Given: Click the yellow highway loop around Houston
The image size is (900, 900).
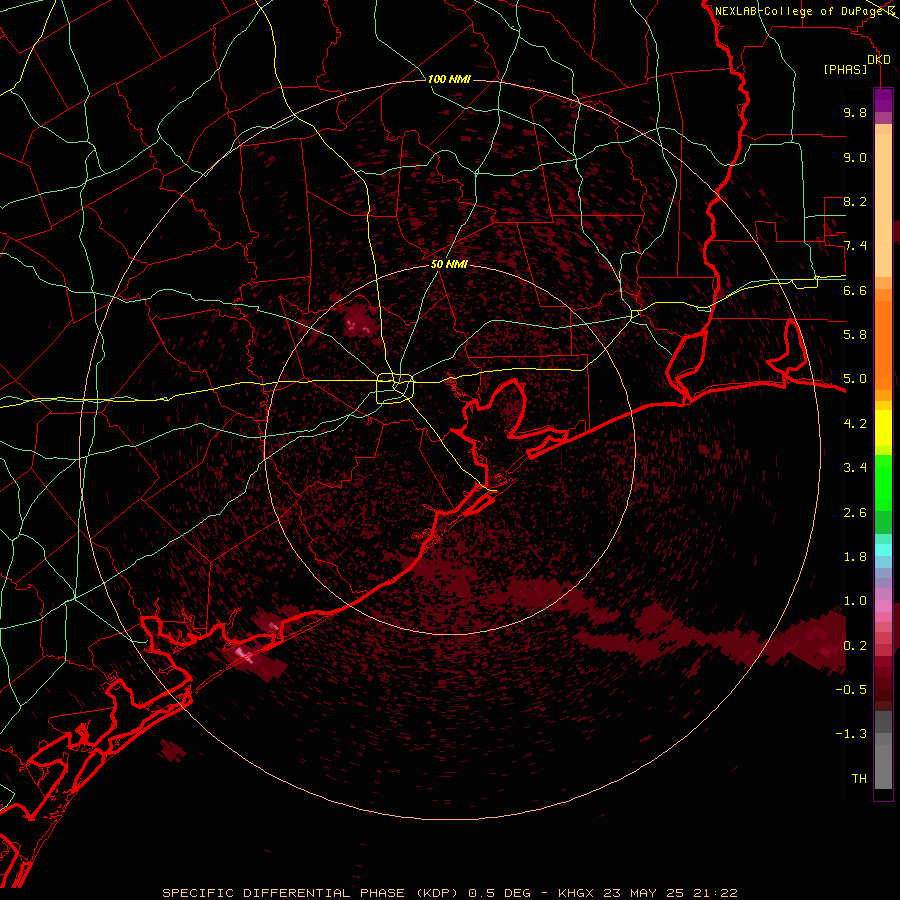Looking at the screenshot, I should pyautogui.click(x=395, y=389).
